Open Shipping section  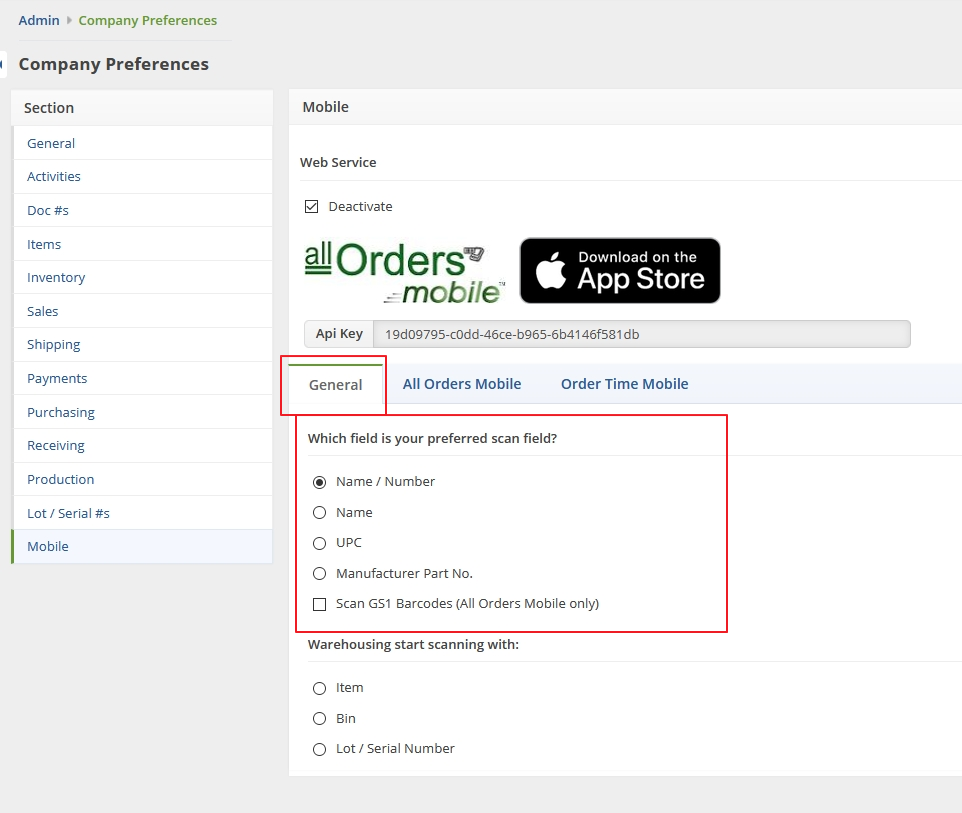142,345
